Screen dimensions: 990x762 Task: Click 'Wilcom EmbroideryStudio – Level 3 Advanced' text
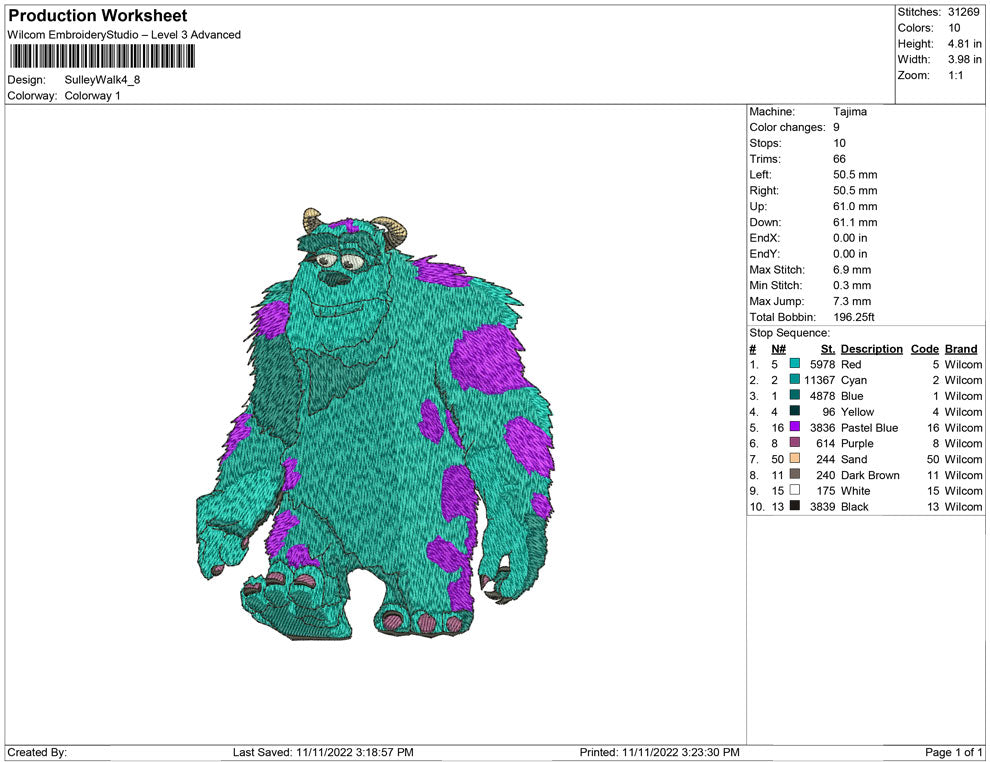(x=124, y=35)
